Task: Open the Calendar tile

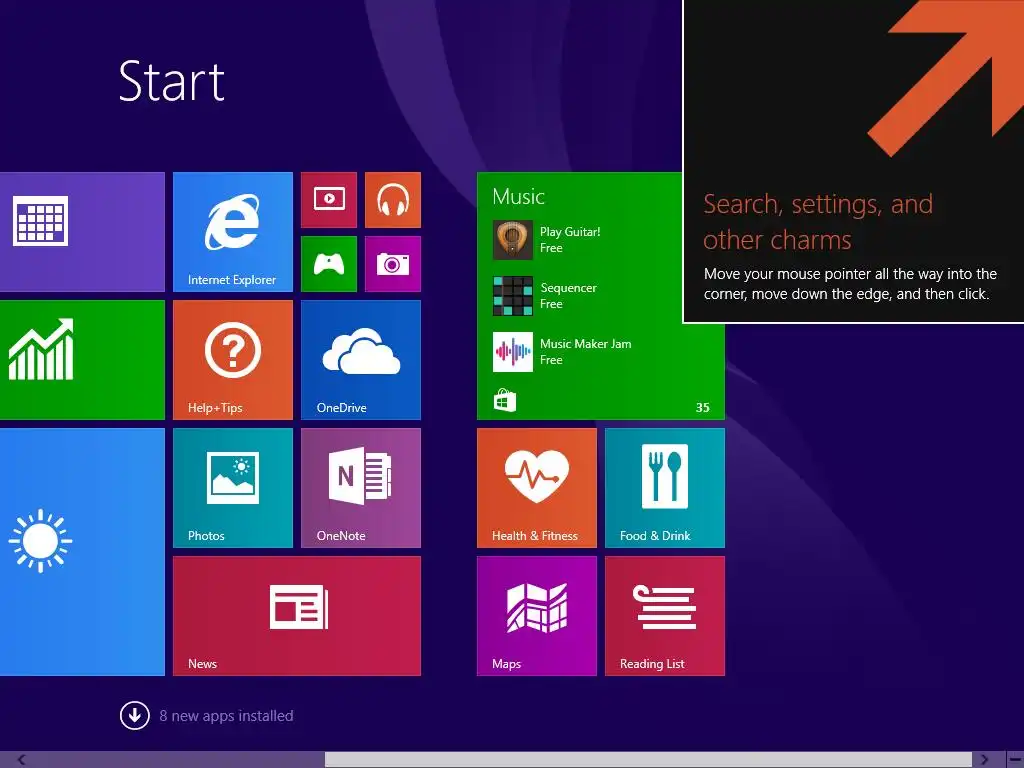Action: coord(82,232)
